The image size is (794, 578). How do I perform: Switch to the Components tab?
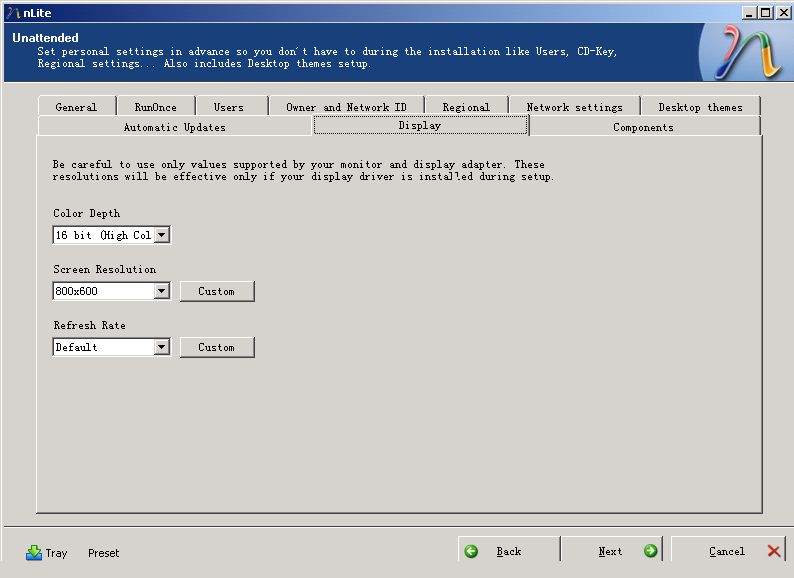click(x=643, y=127)
